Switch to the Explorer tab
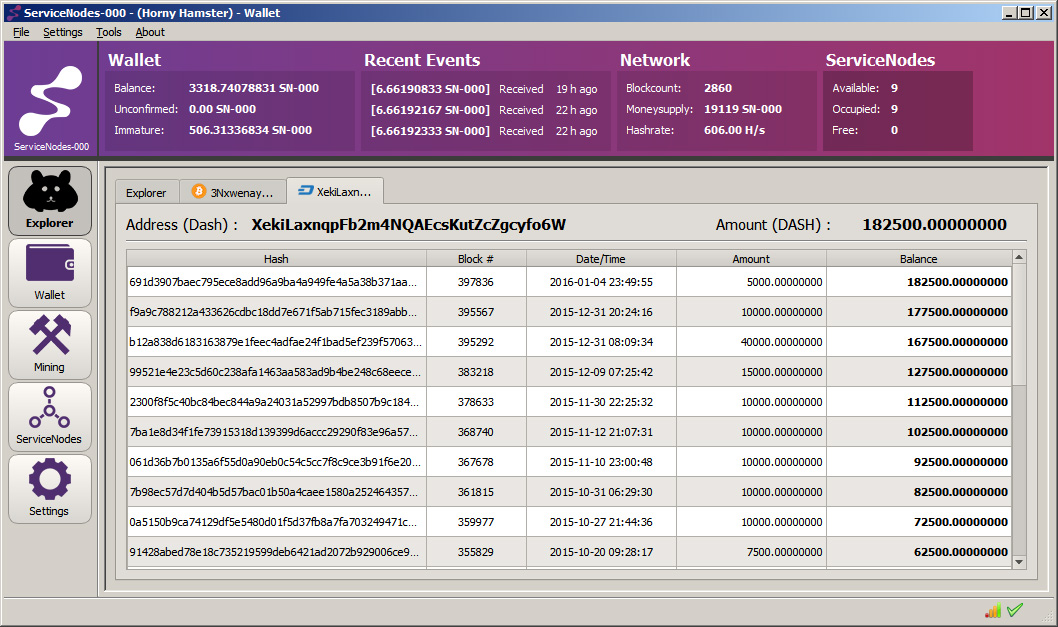Viewport: 1058px width, 627px height. coord(146,192)
